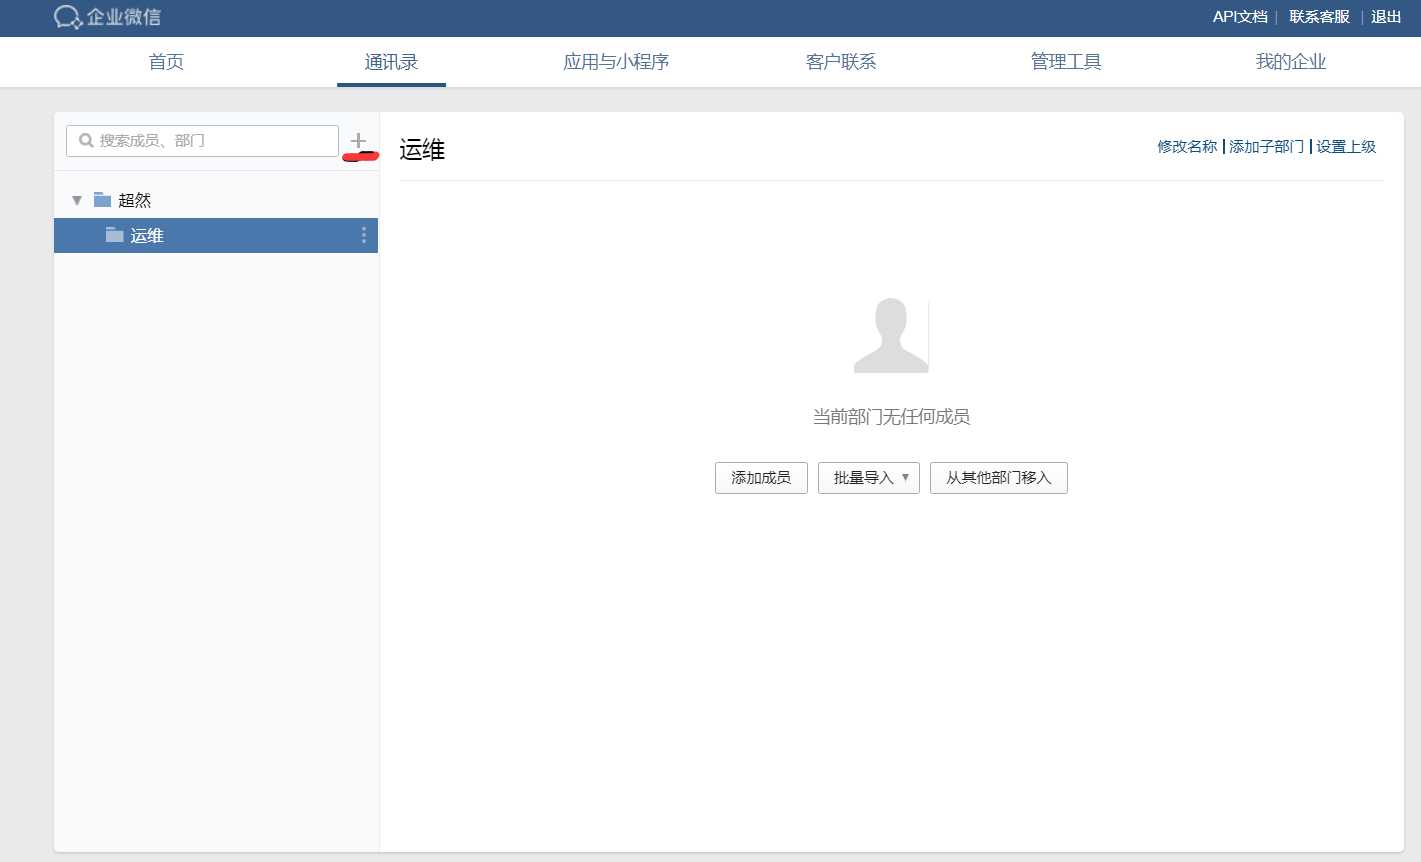Select the 超然 department name in tree
Image resolution: width=1421 pixels, height=862 pixels.
134,200
